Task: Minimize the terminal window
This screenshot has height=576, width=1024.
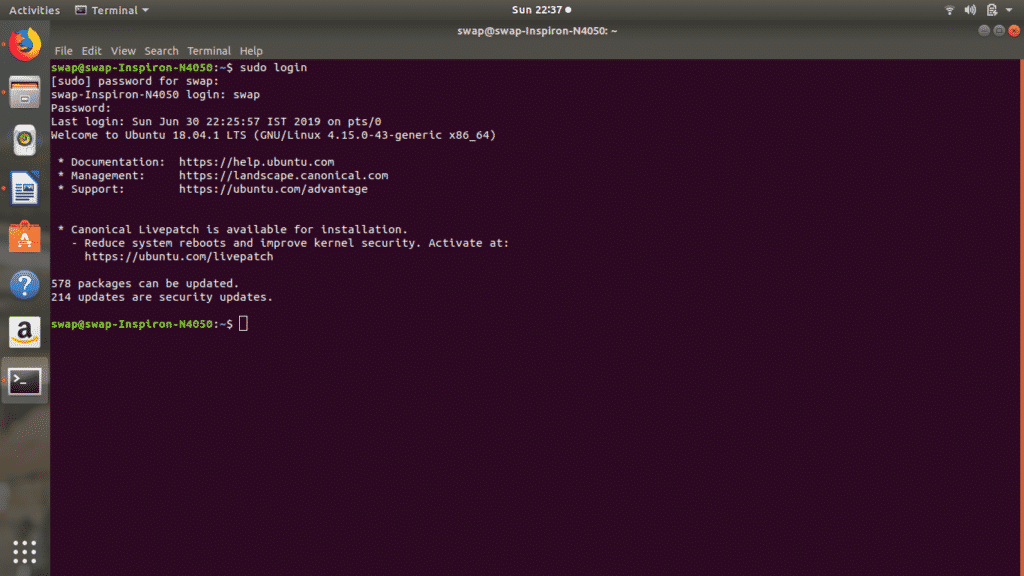Action: 984,31
